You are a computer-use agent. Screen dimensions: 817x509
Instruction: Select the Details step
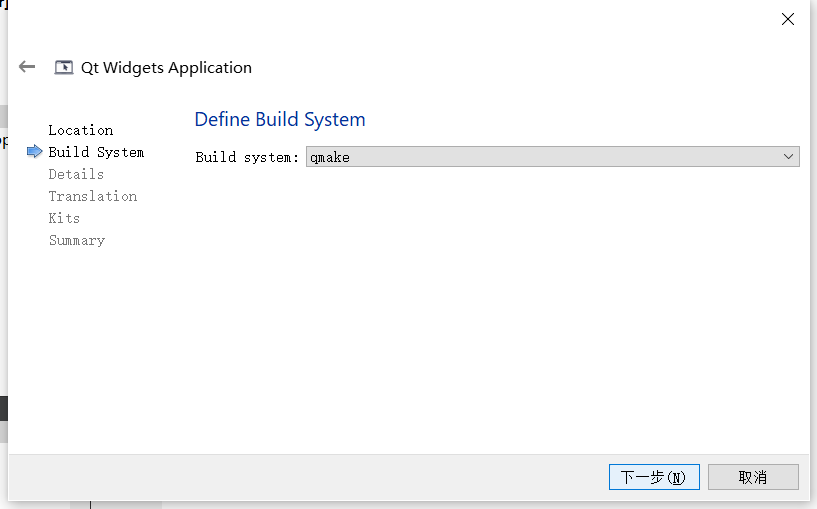[x=76, y=174]
